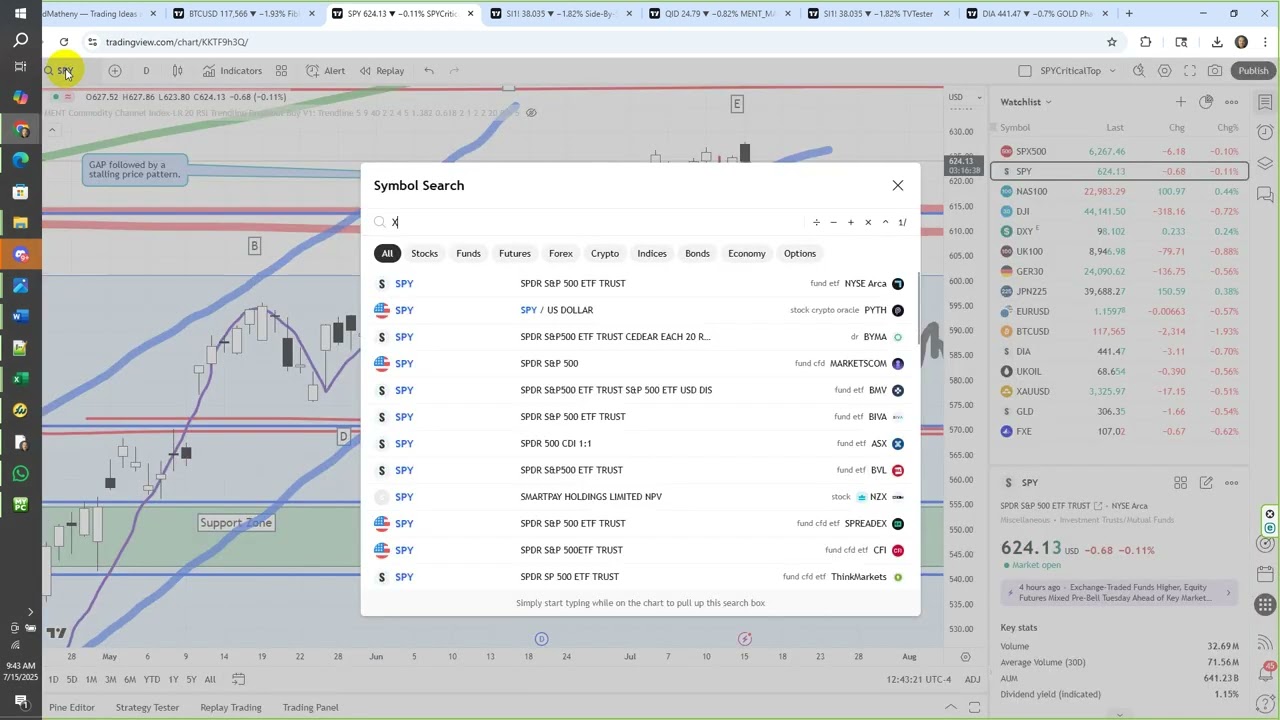Publish the chart idea

click(1253, 71)
